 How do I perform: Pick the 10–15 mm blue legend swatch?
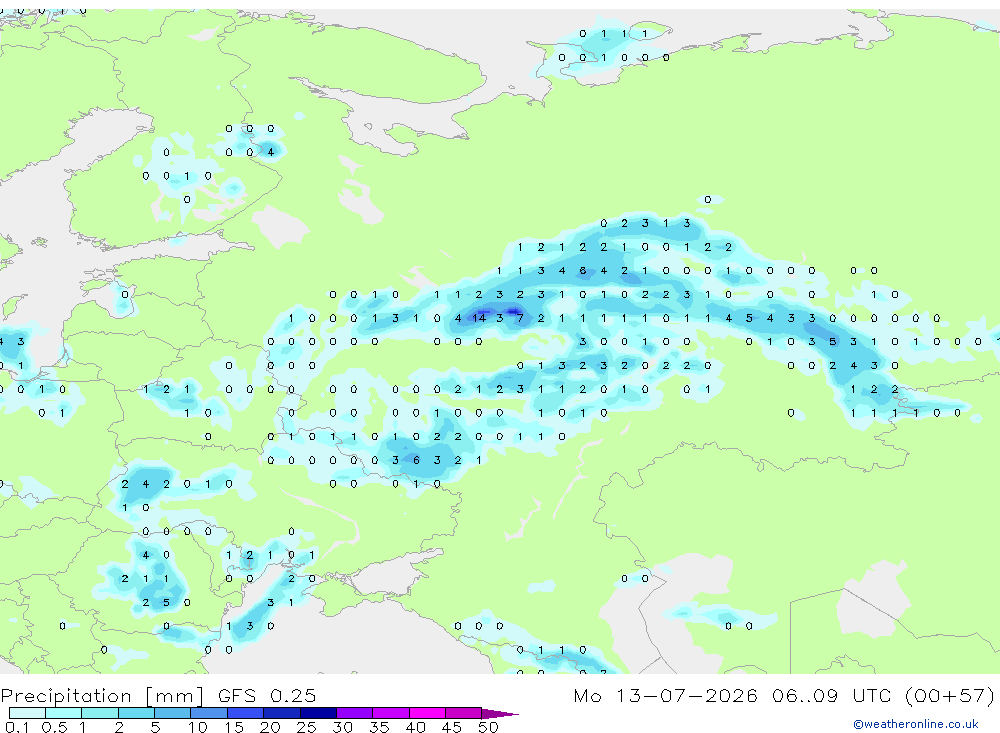tap(209, 713)
